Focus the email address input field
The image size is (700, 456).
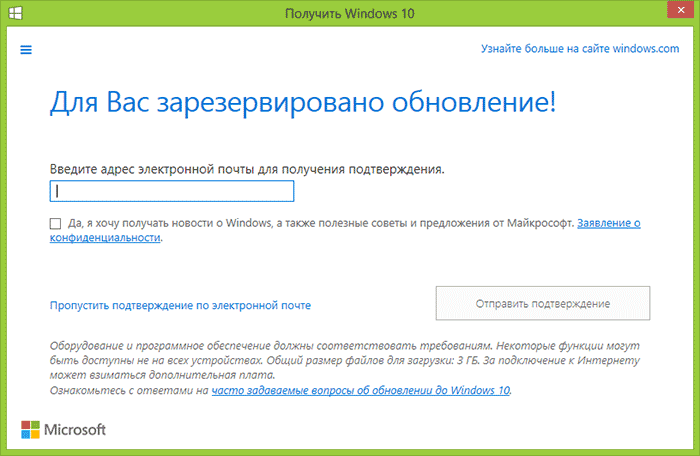[171, 191]
